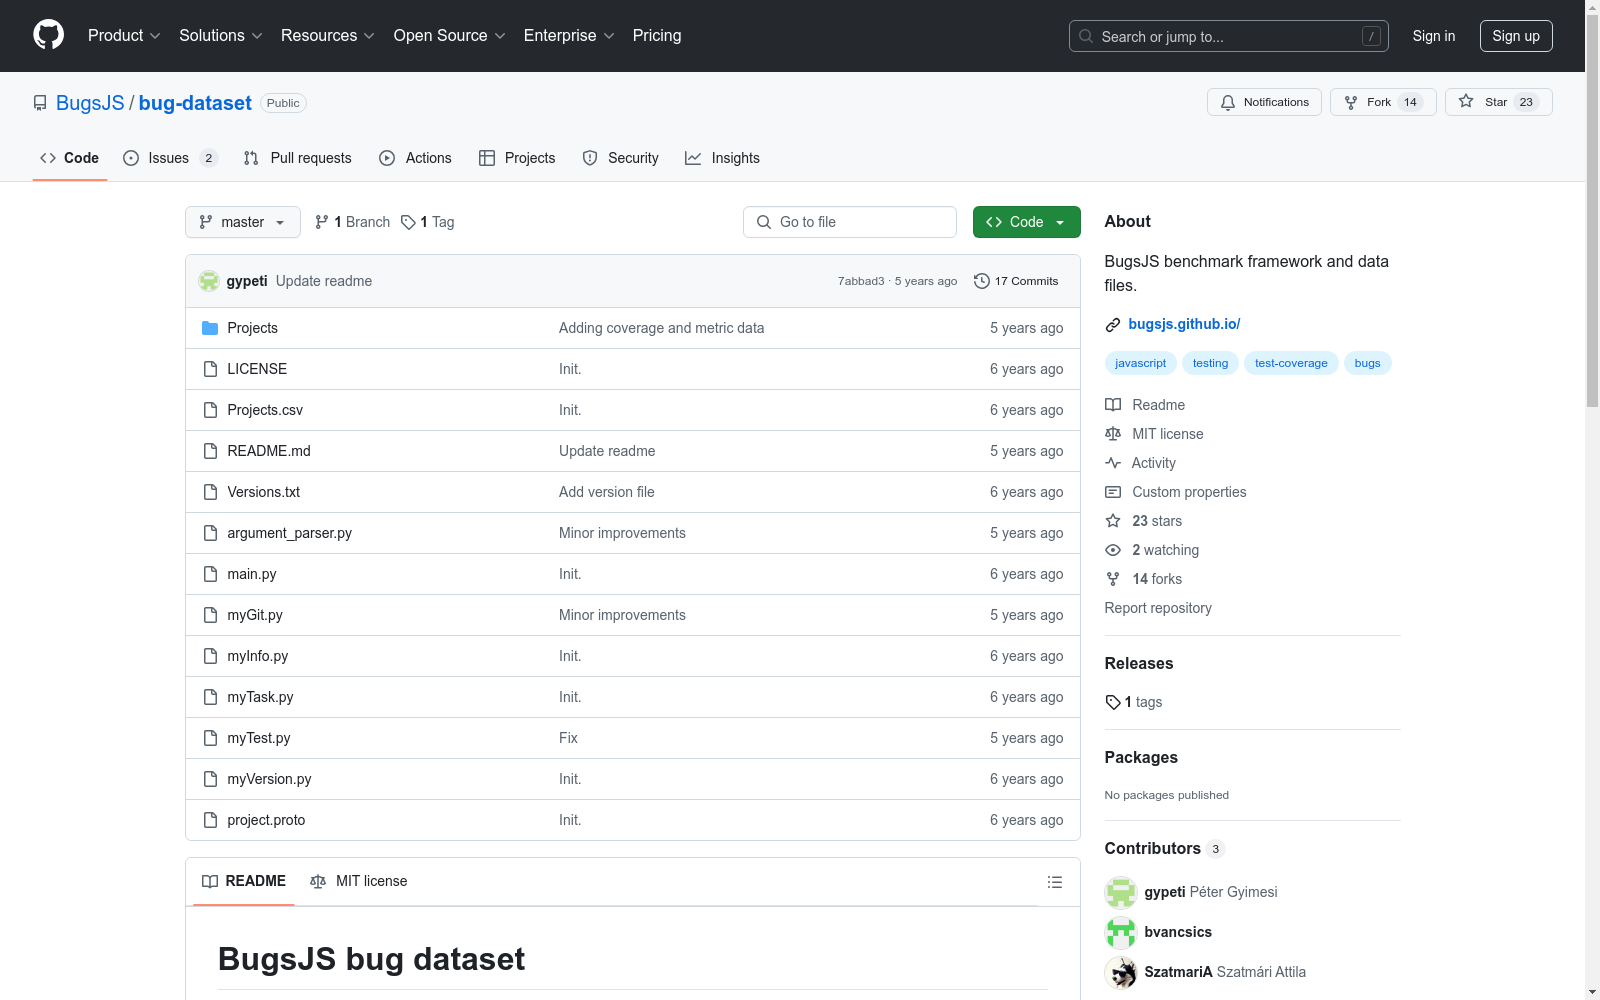Click file icon next to Projects.csv
Screen dimensions: 1600x1000
[210, 410]
